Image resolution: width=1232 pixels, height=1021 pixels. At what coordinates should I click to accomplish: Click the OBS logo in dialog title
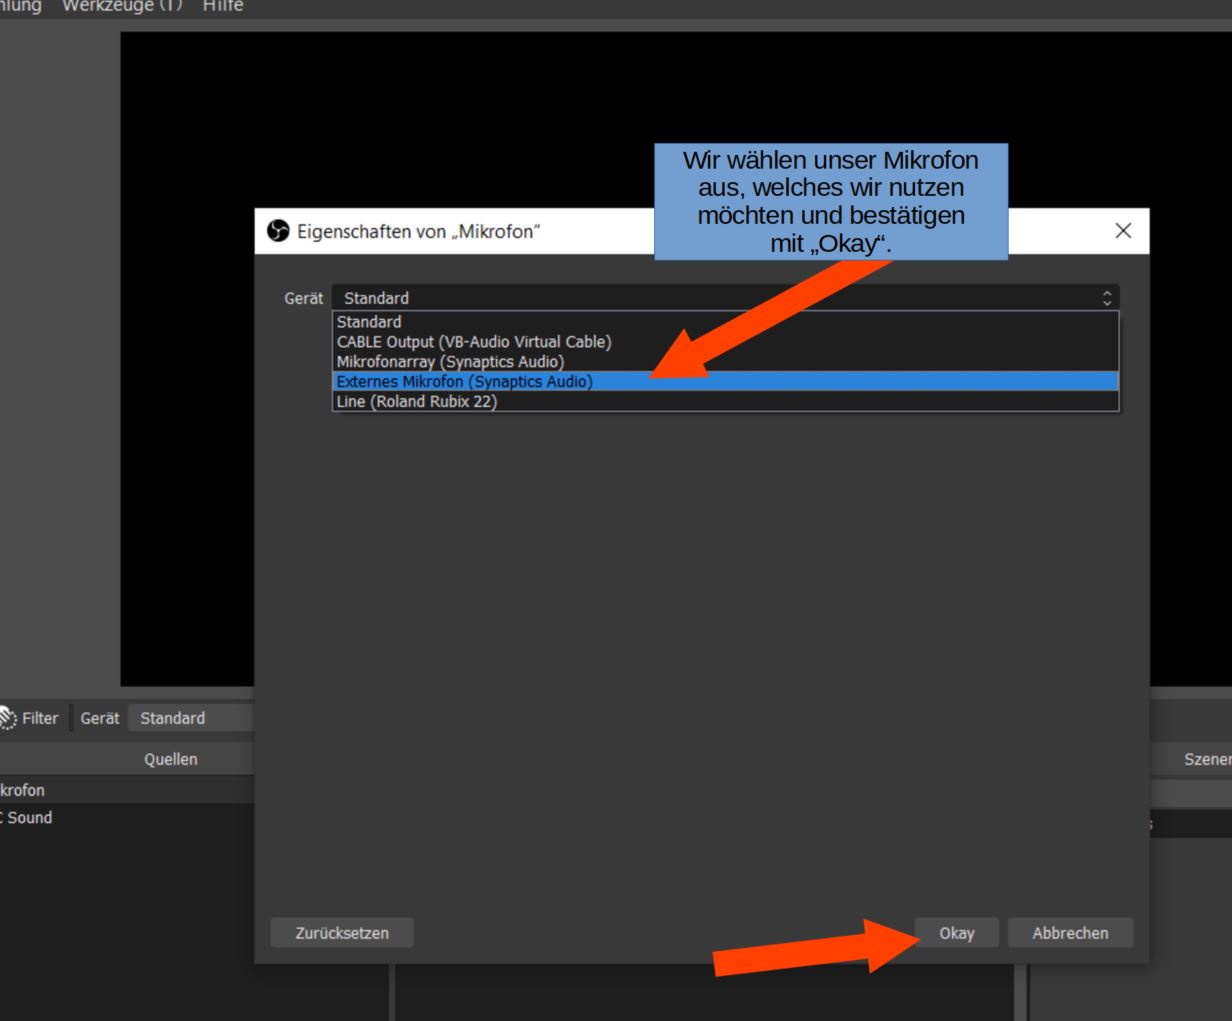278,231
